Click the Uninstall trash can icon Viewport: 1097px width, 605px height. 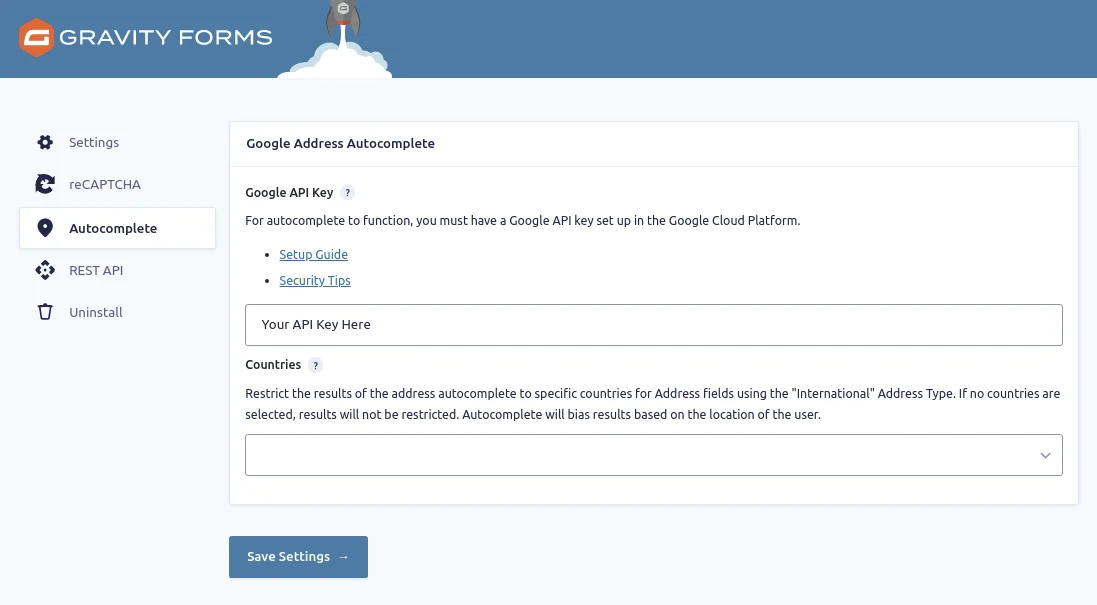[x=45, y=312]
